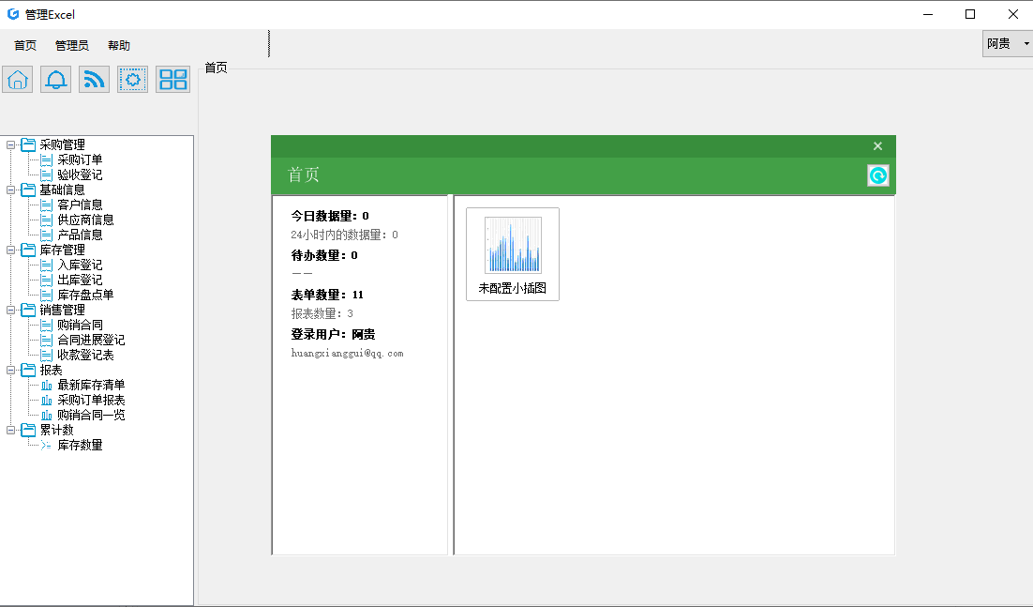This screenshot has width=1033, height=607.
Task: Open the 管理员 menu
Action: (x=72, y=46)
